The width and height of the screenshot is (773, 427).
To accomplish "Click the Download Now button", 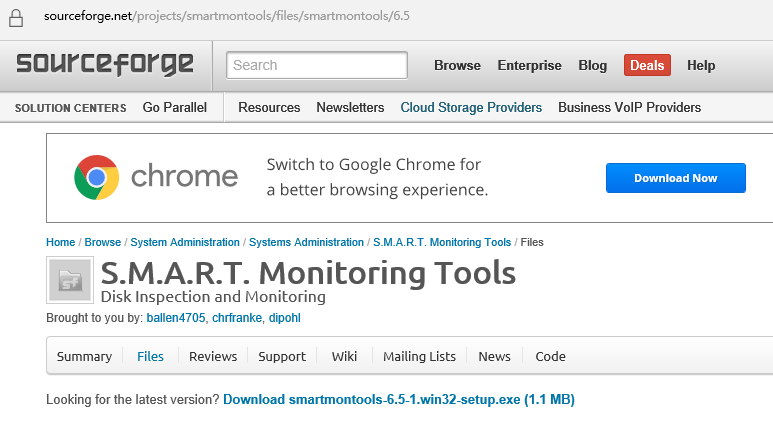I will coord(675,178).
